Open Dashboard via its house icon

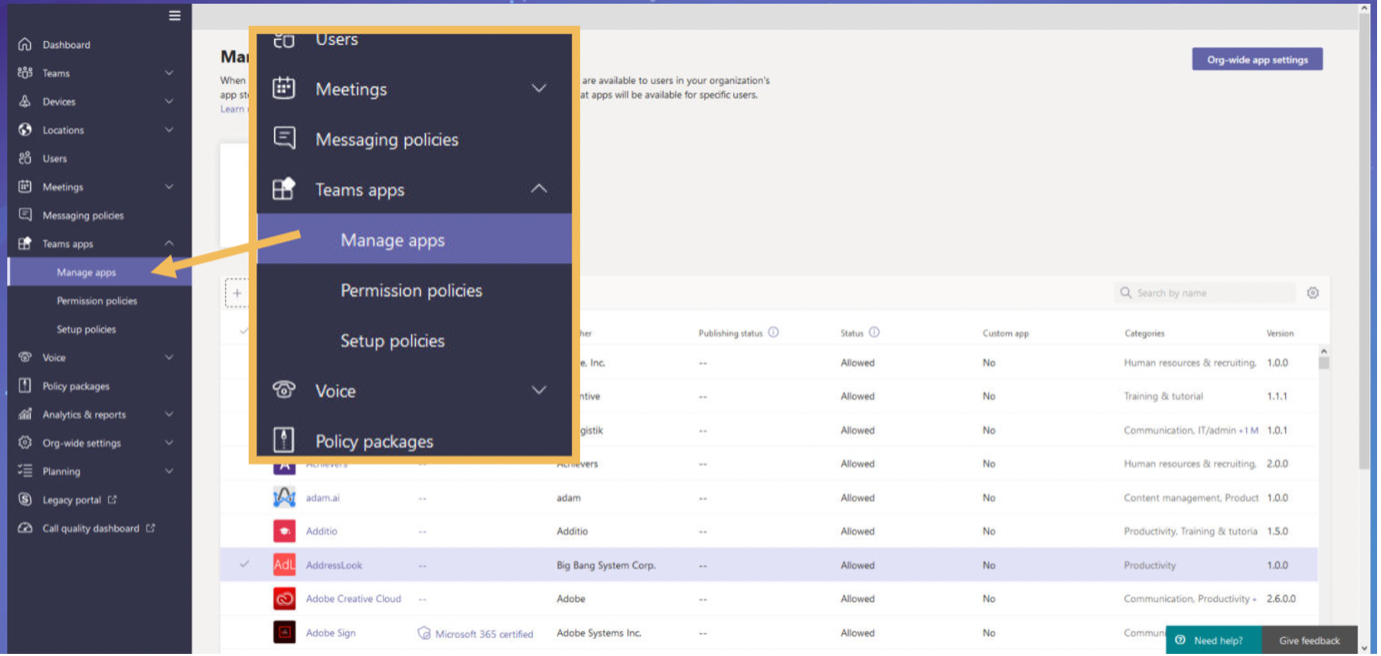[25, 45]
